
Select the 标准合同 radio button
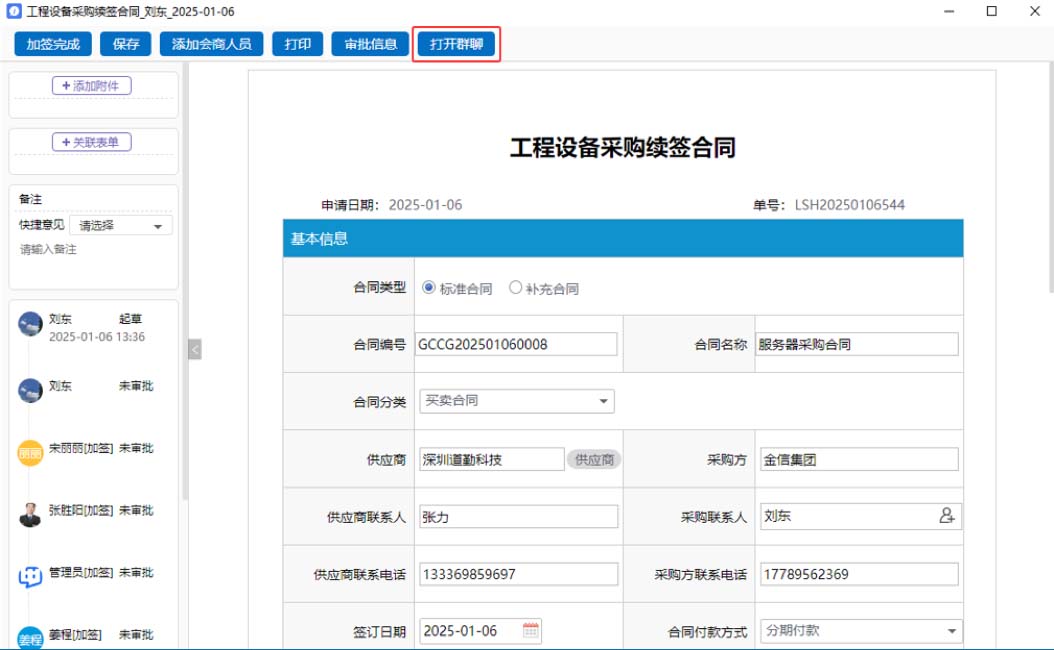430,288
